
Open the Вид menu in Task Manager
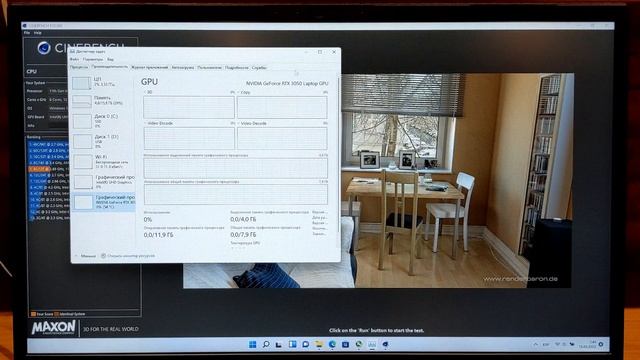110,59
